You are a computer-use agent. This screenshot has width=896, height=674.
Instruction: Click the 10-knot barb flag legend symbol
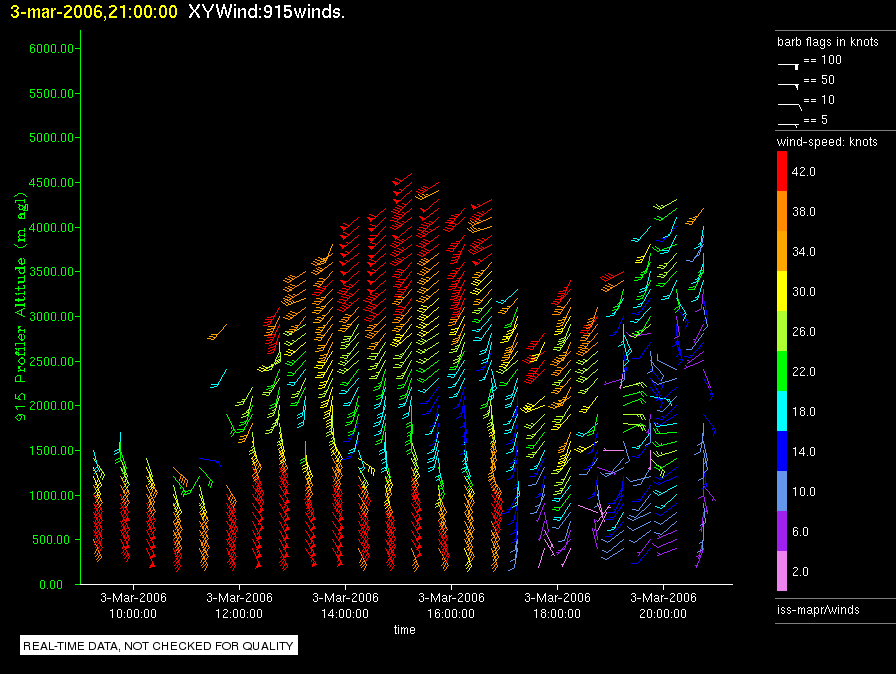tap(790, 106)
